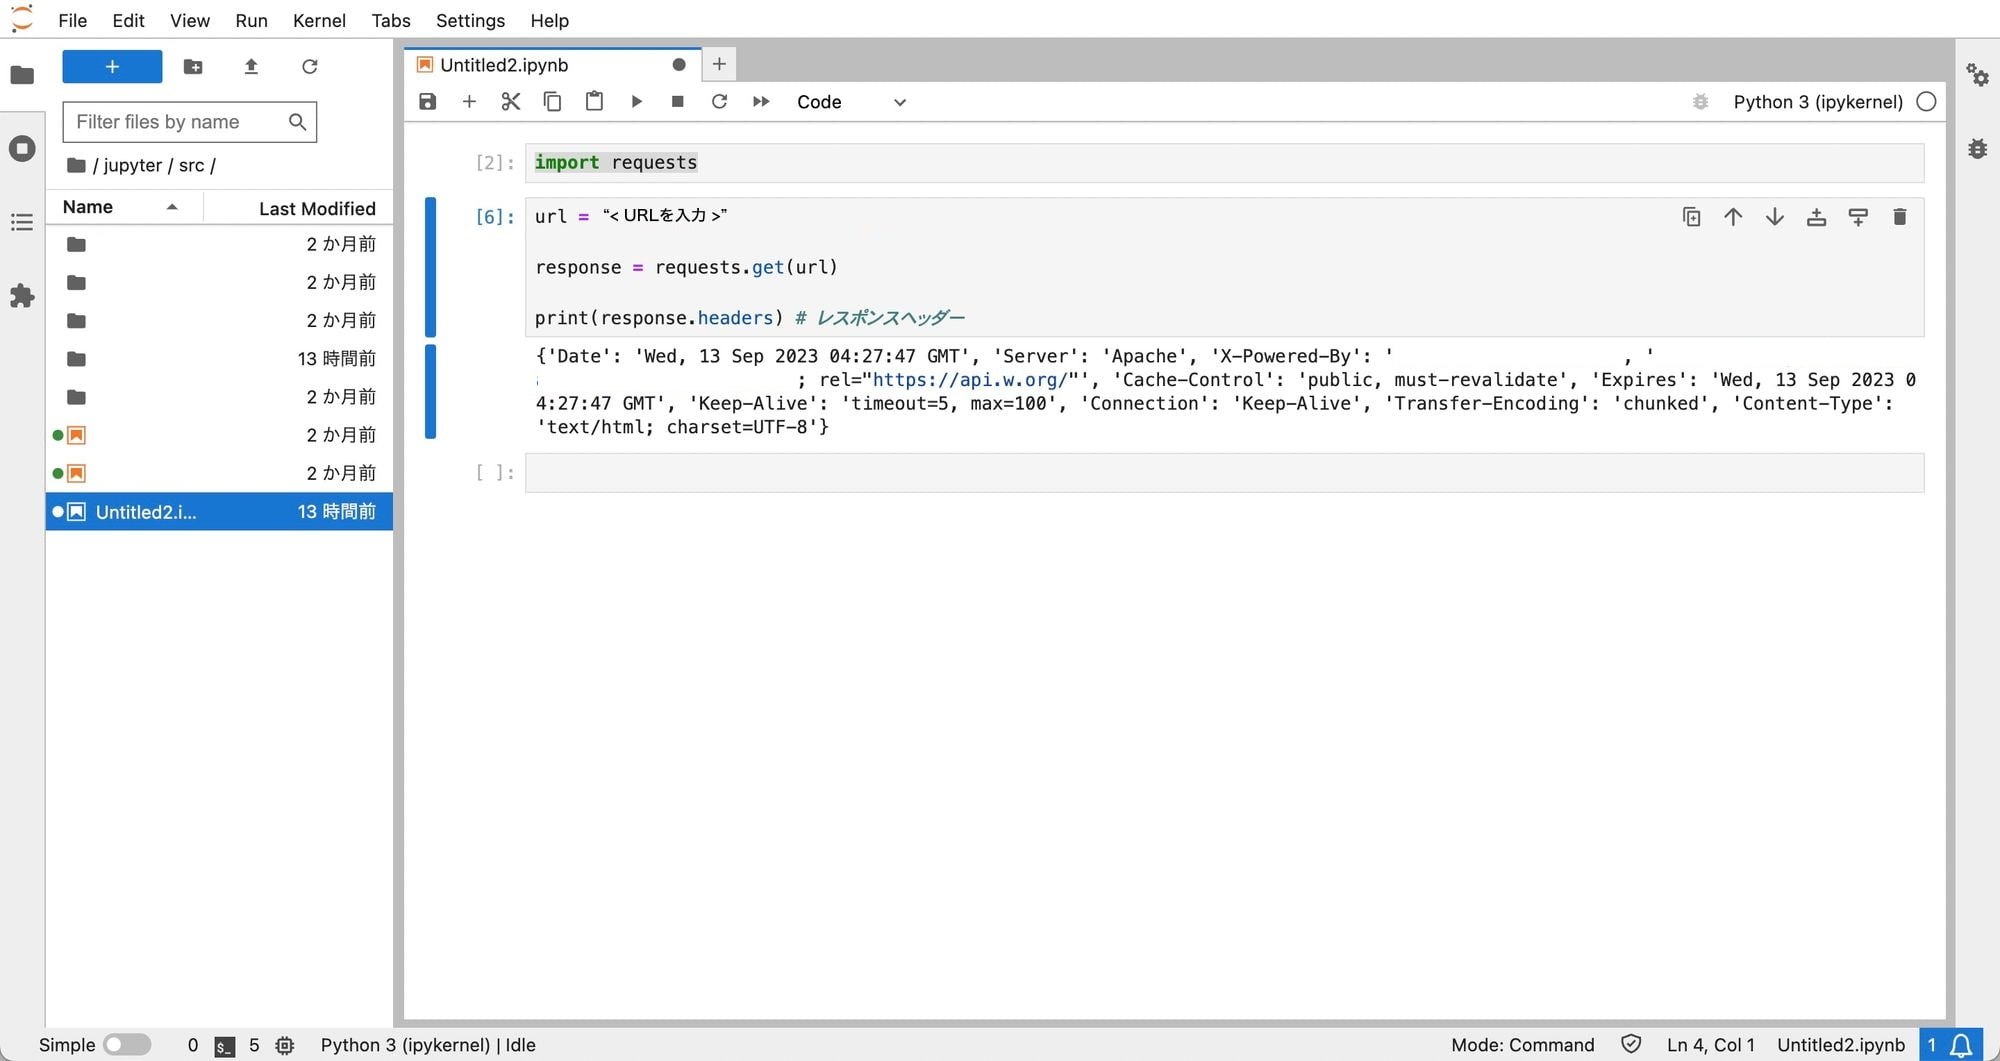
Task: Click the Python 3 (ipykernel) kernel name
Action: pyautogui.click(x=1817, y=102)
